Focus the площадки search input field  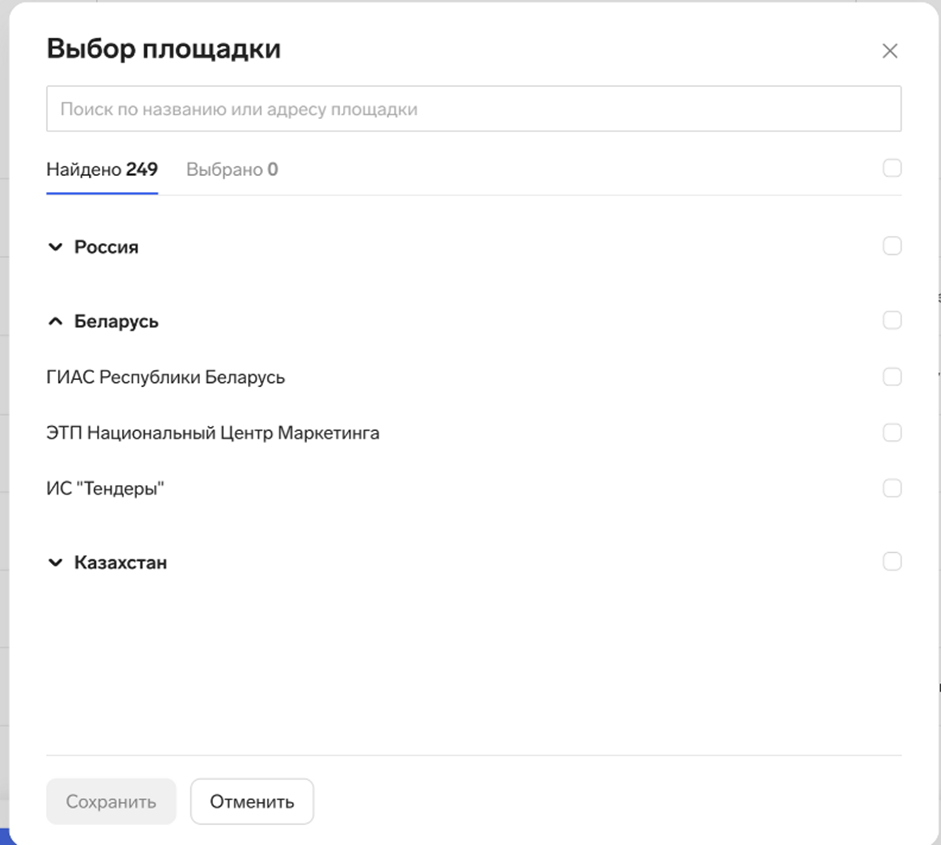(474, 109)
